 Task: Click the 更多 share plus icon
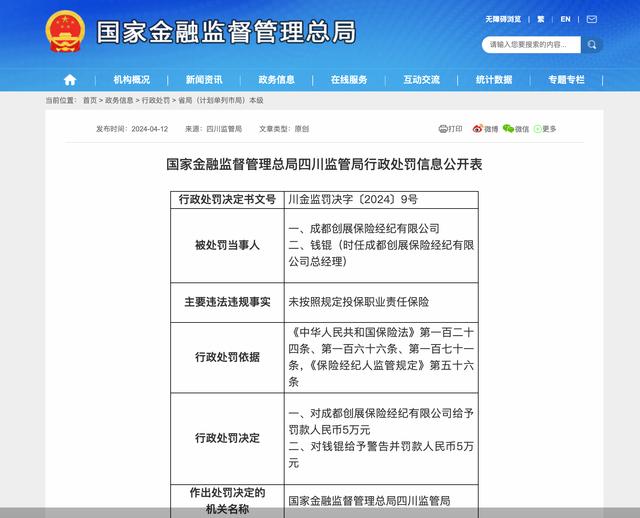(x=538, y=129)
